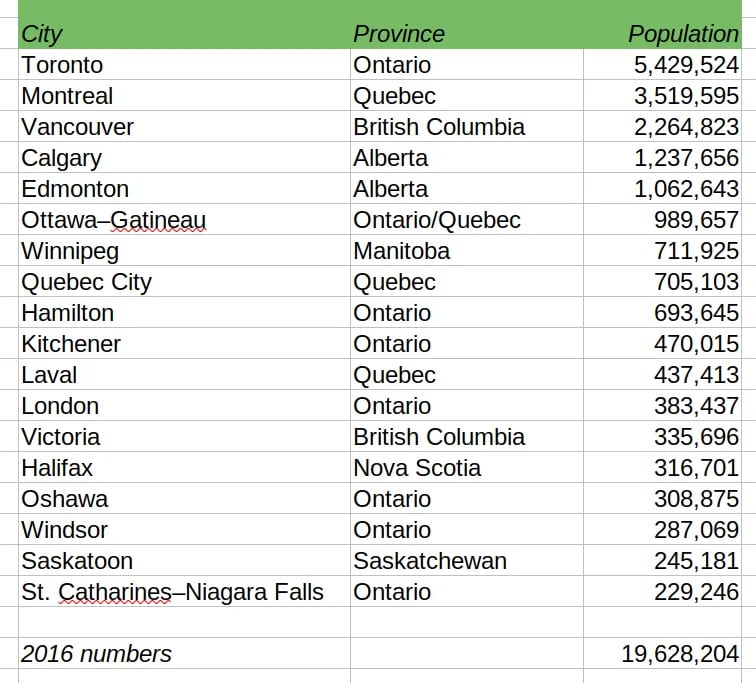Select Hamilton's population 693,645

pos(662,313)
